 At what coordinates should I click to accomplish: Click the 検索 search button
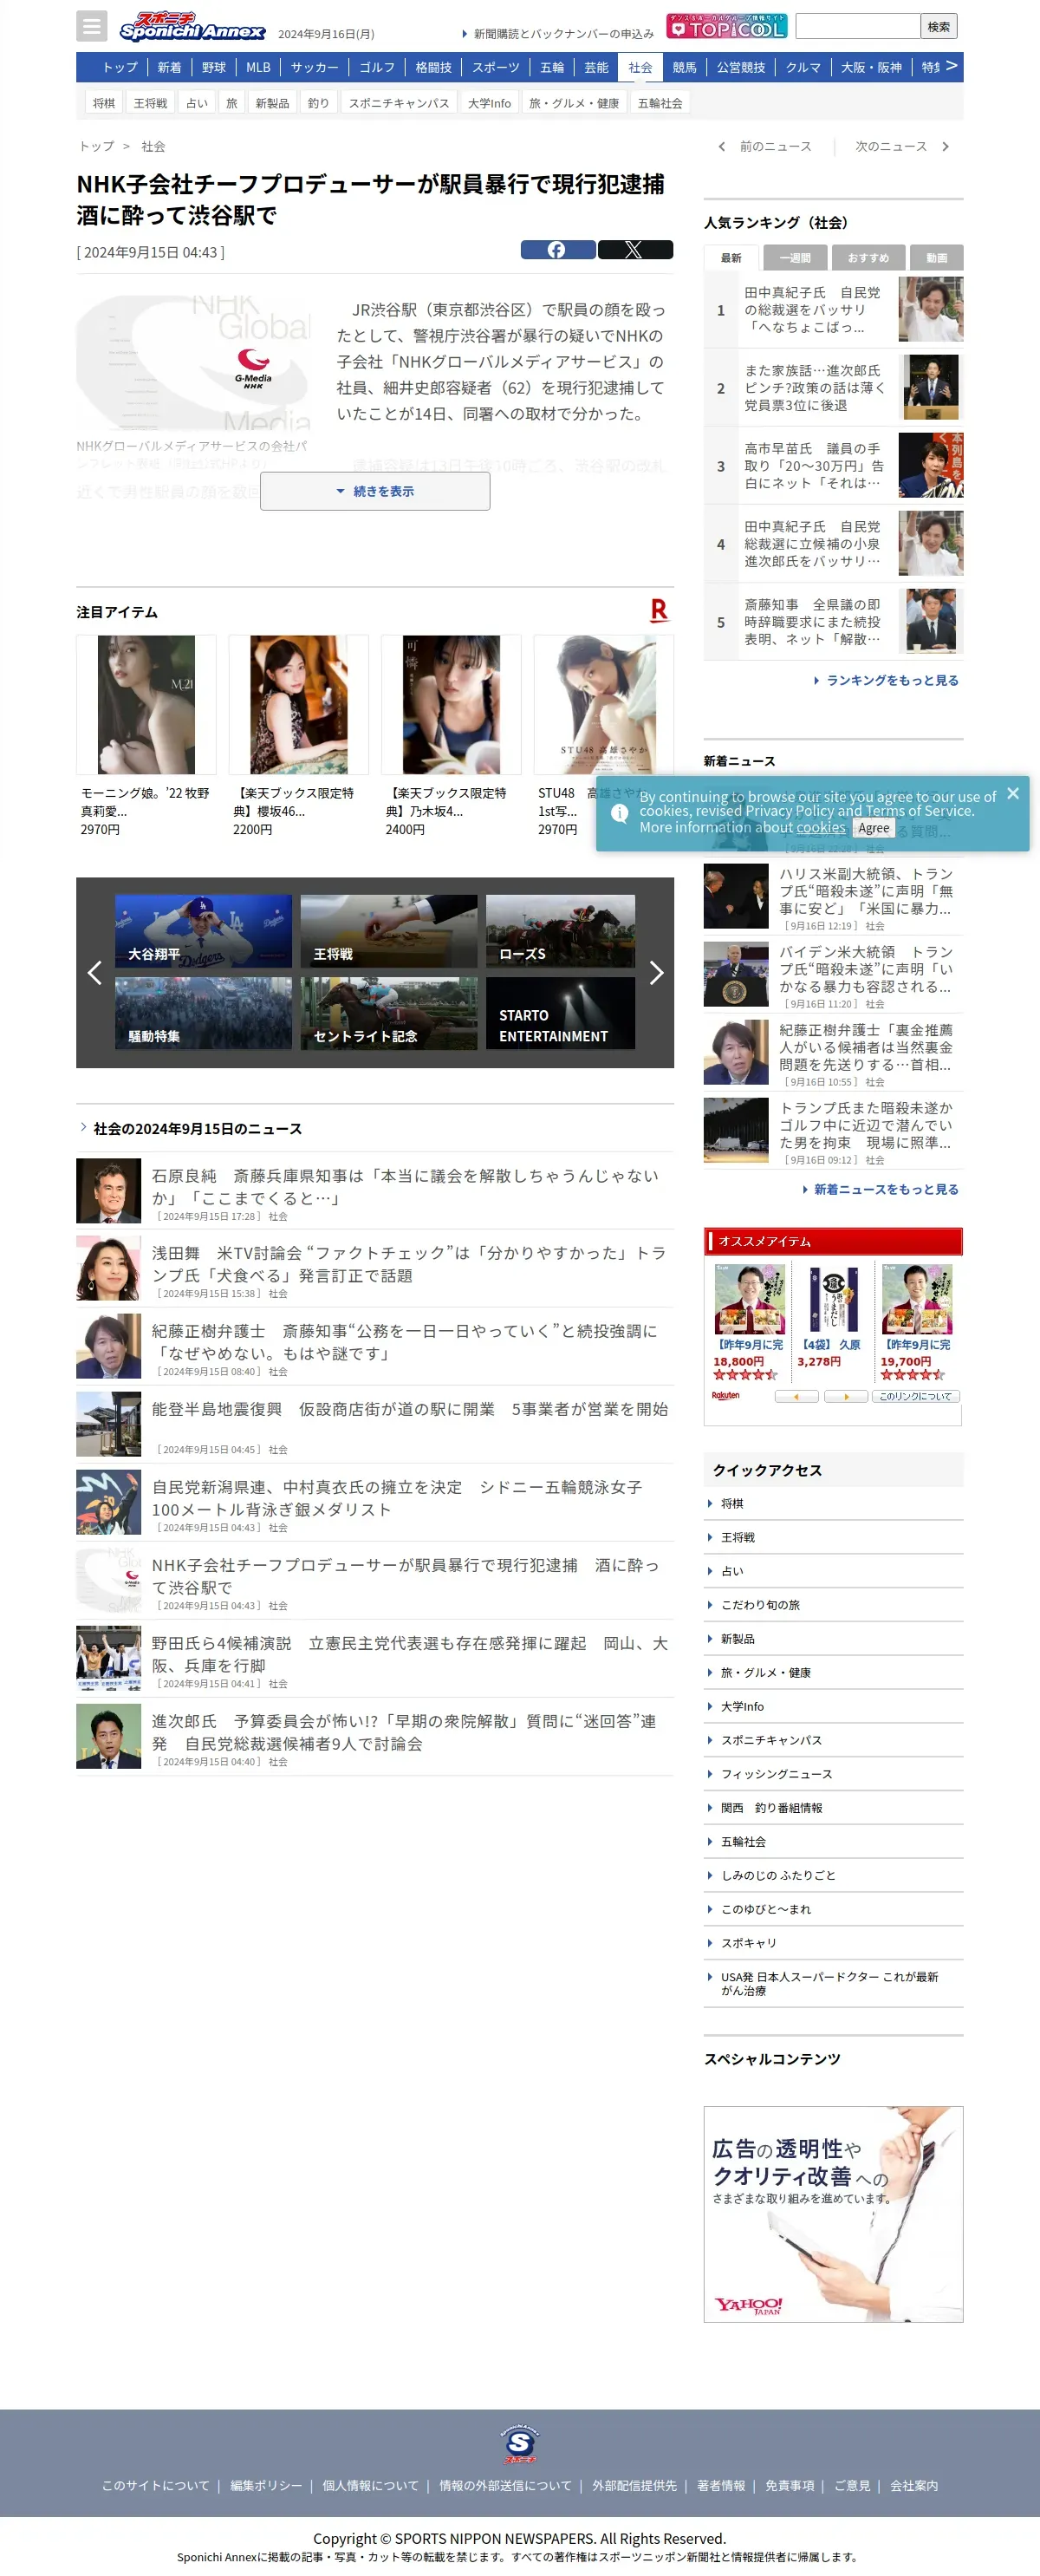(x=939, y=26)
